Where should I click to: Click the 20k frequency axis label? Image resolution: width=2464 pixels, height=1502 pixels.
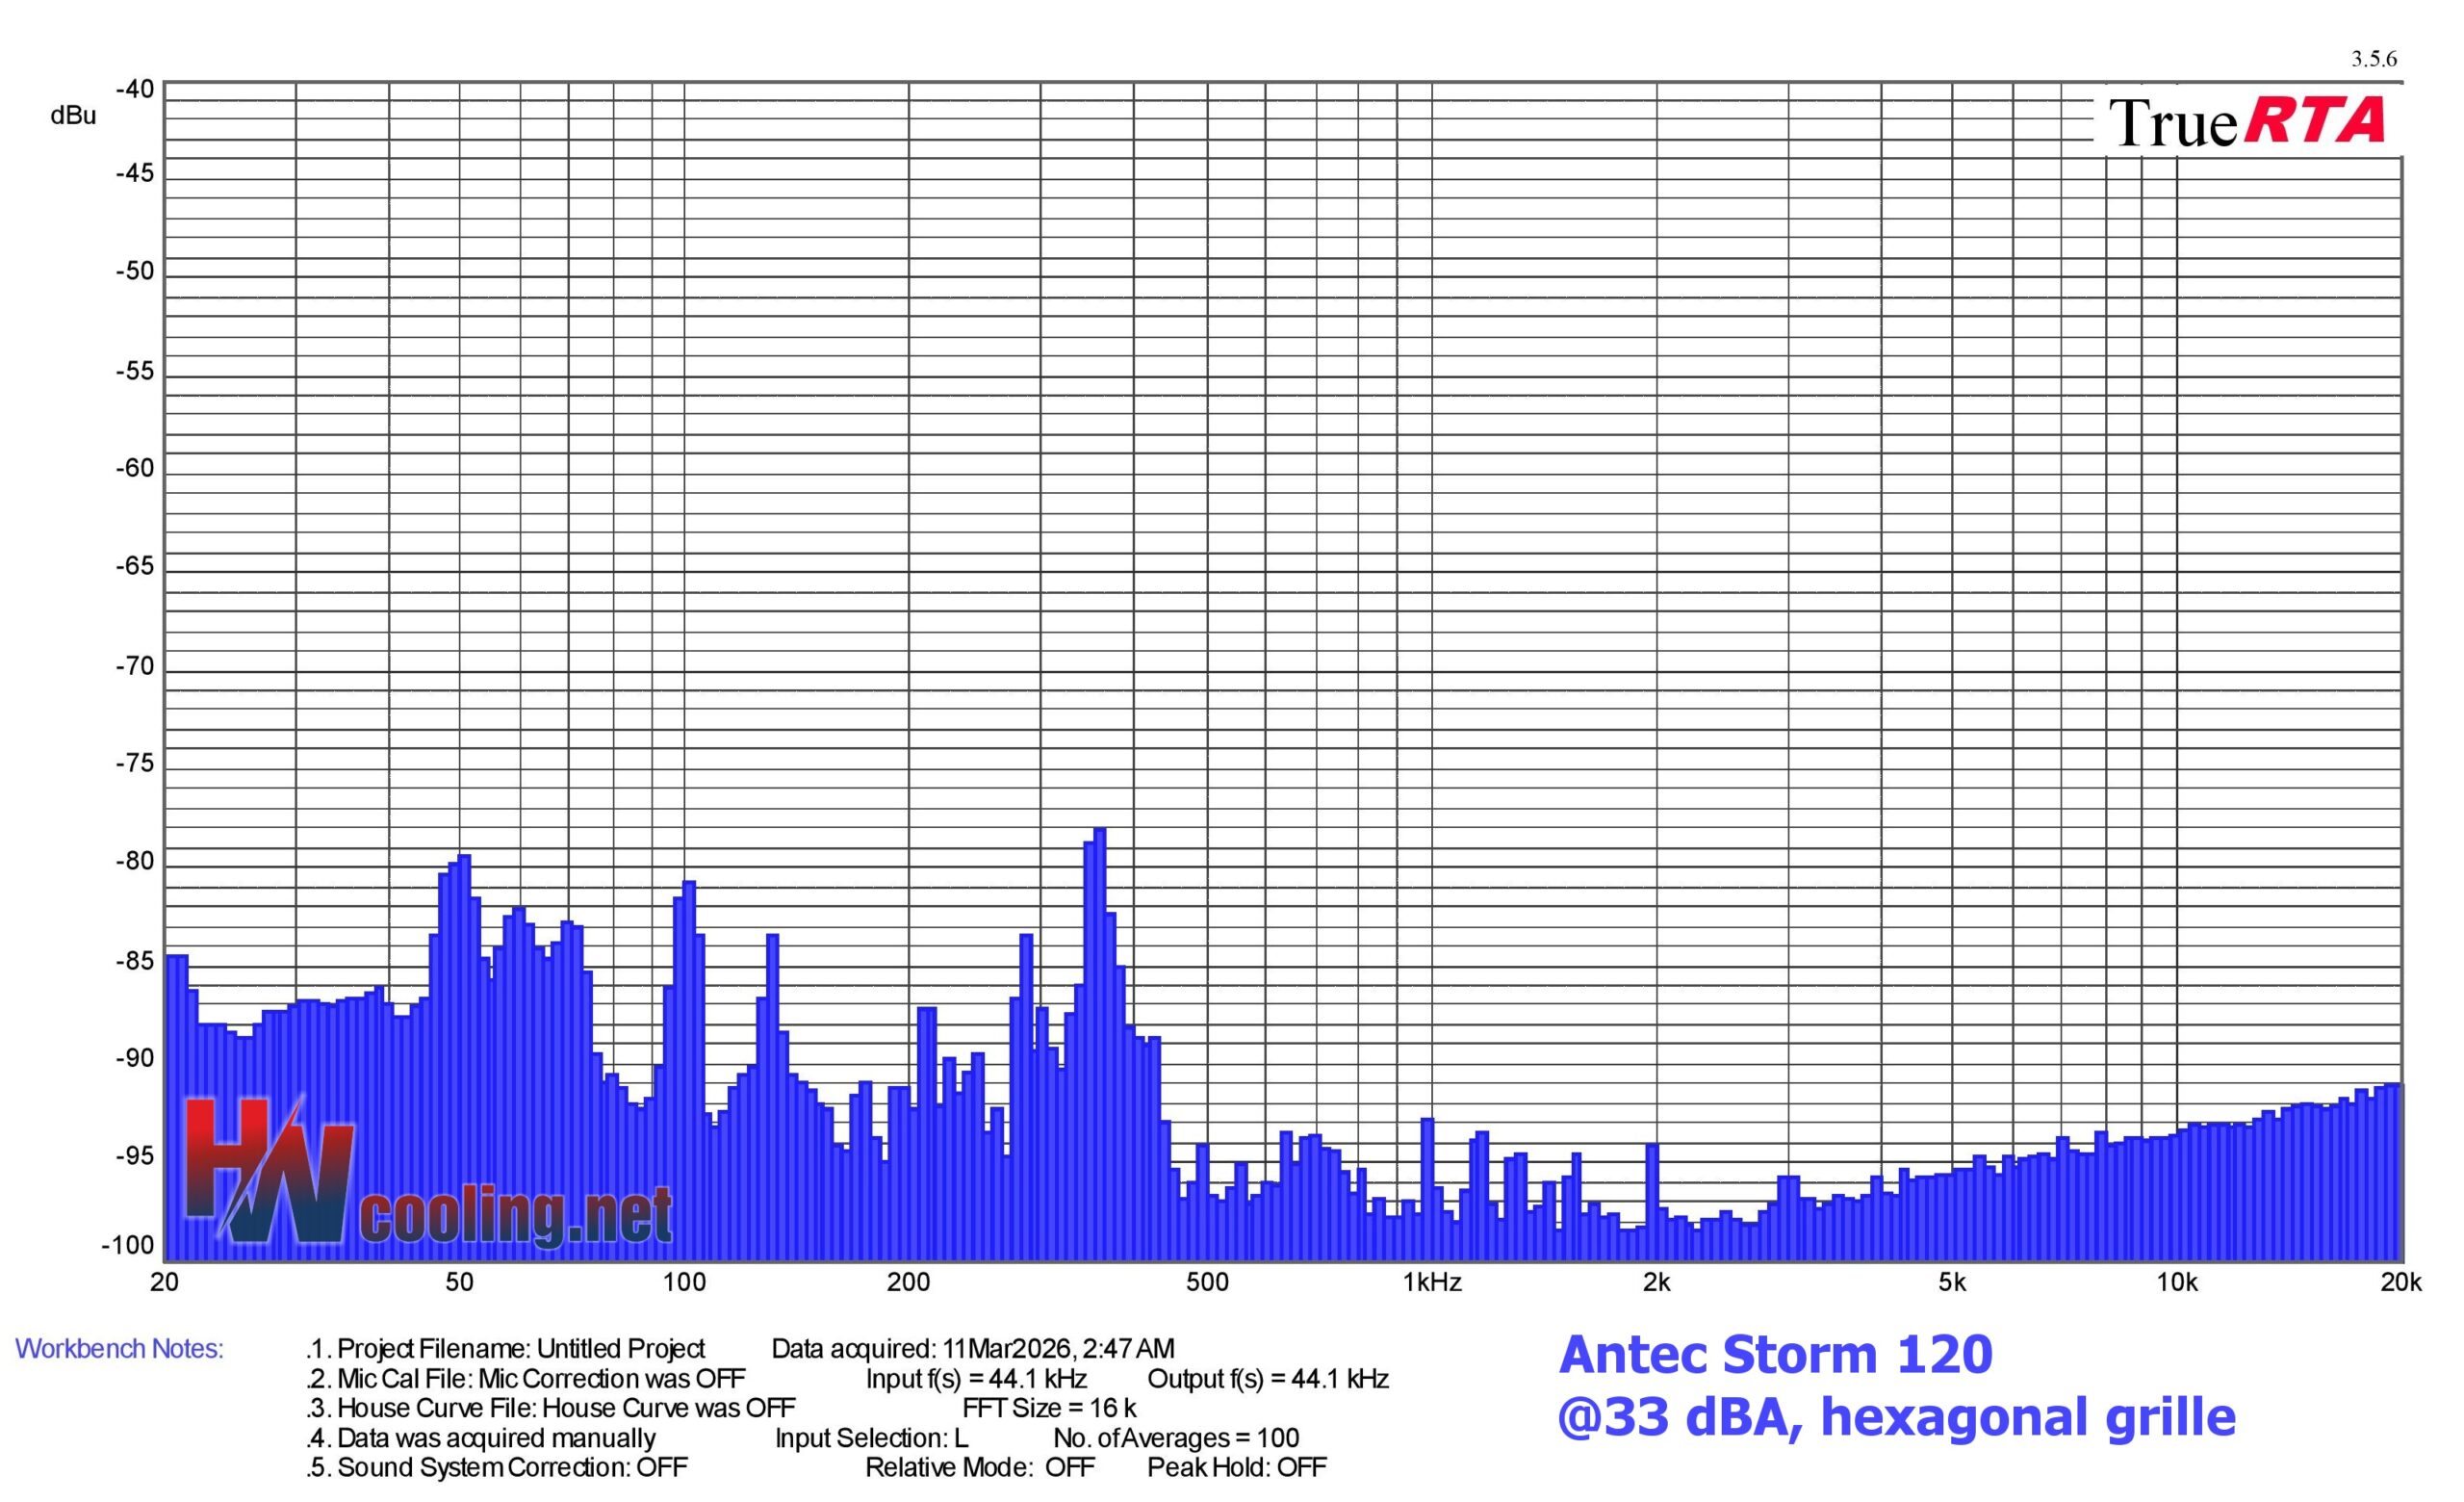pos(2400,1283)
